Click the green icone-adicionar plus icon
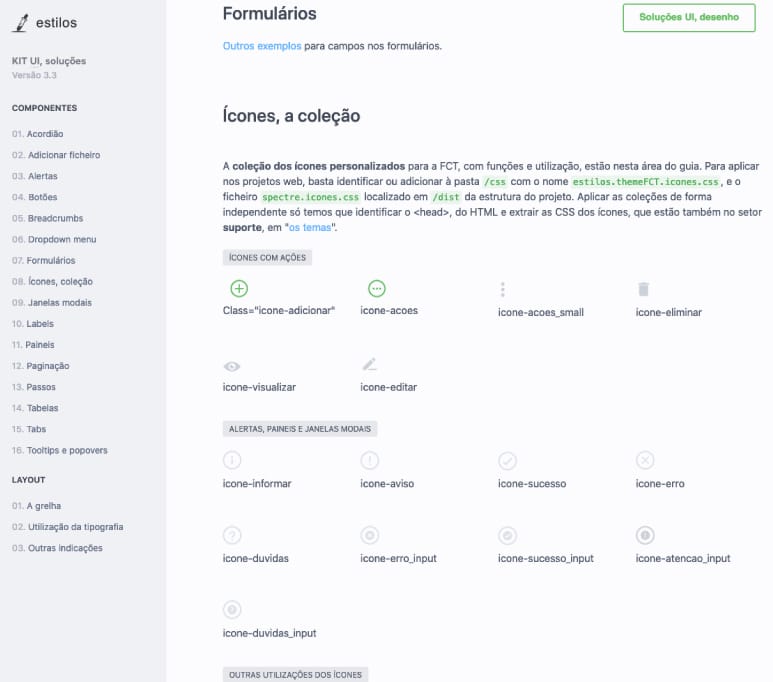The width and height of the screenshot is (773, 682). [239, 289]
